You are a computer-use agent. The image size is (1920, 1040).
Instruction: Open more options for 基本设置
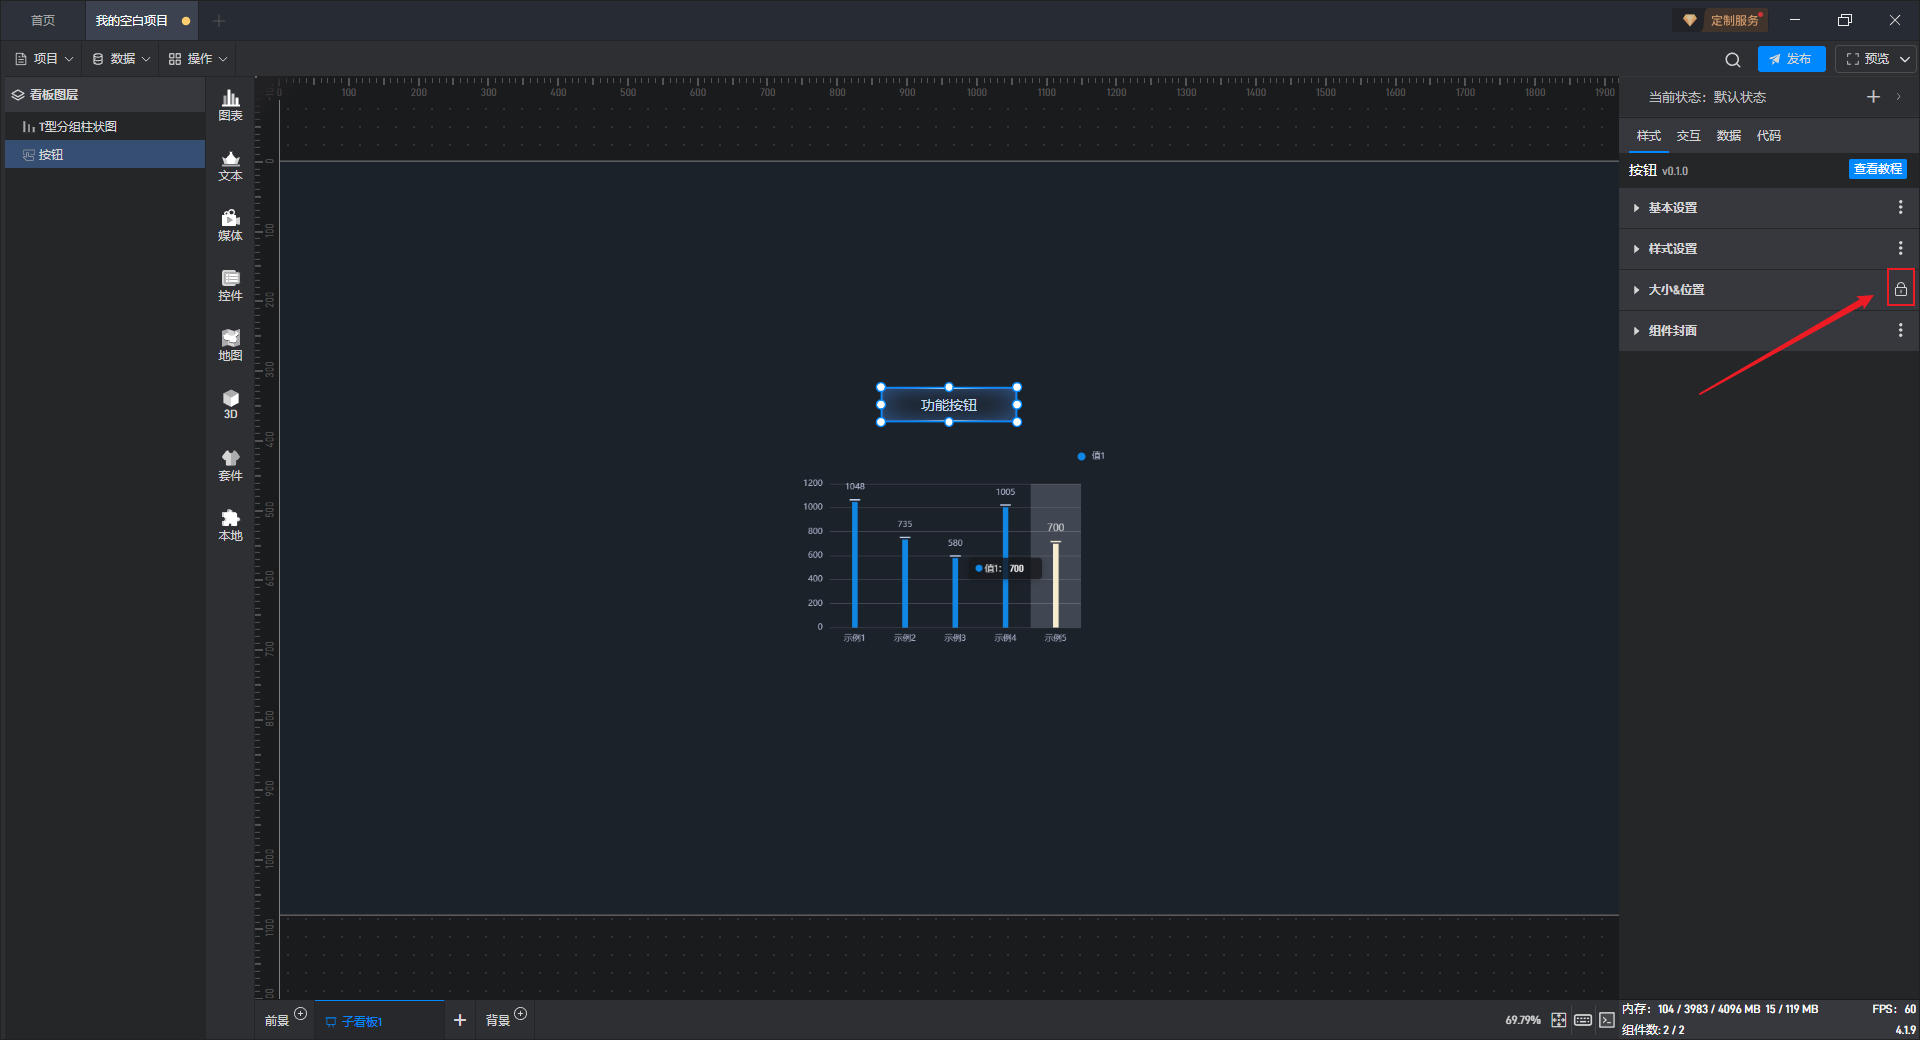click(x=1901, y=207)
